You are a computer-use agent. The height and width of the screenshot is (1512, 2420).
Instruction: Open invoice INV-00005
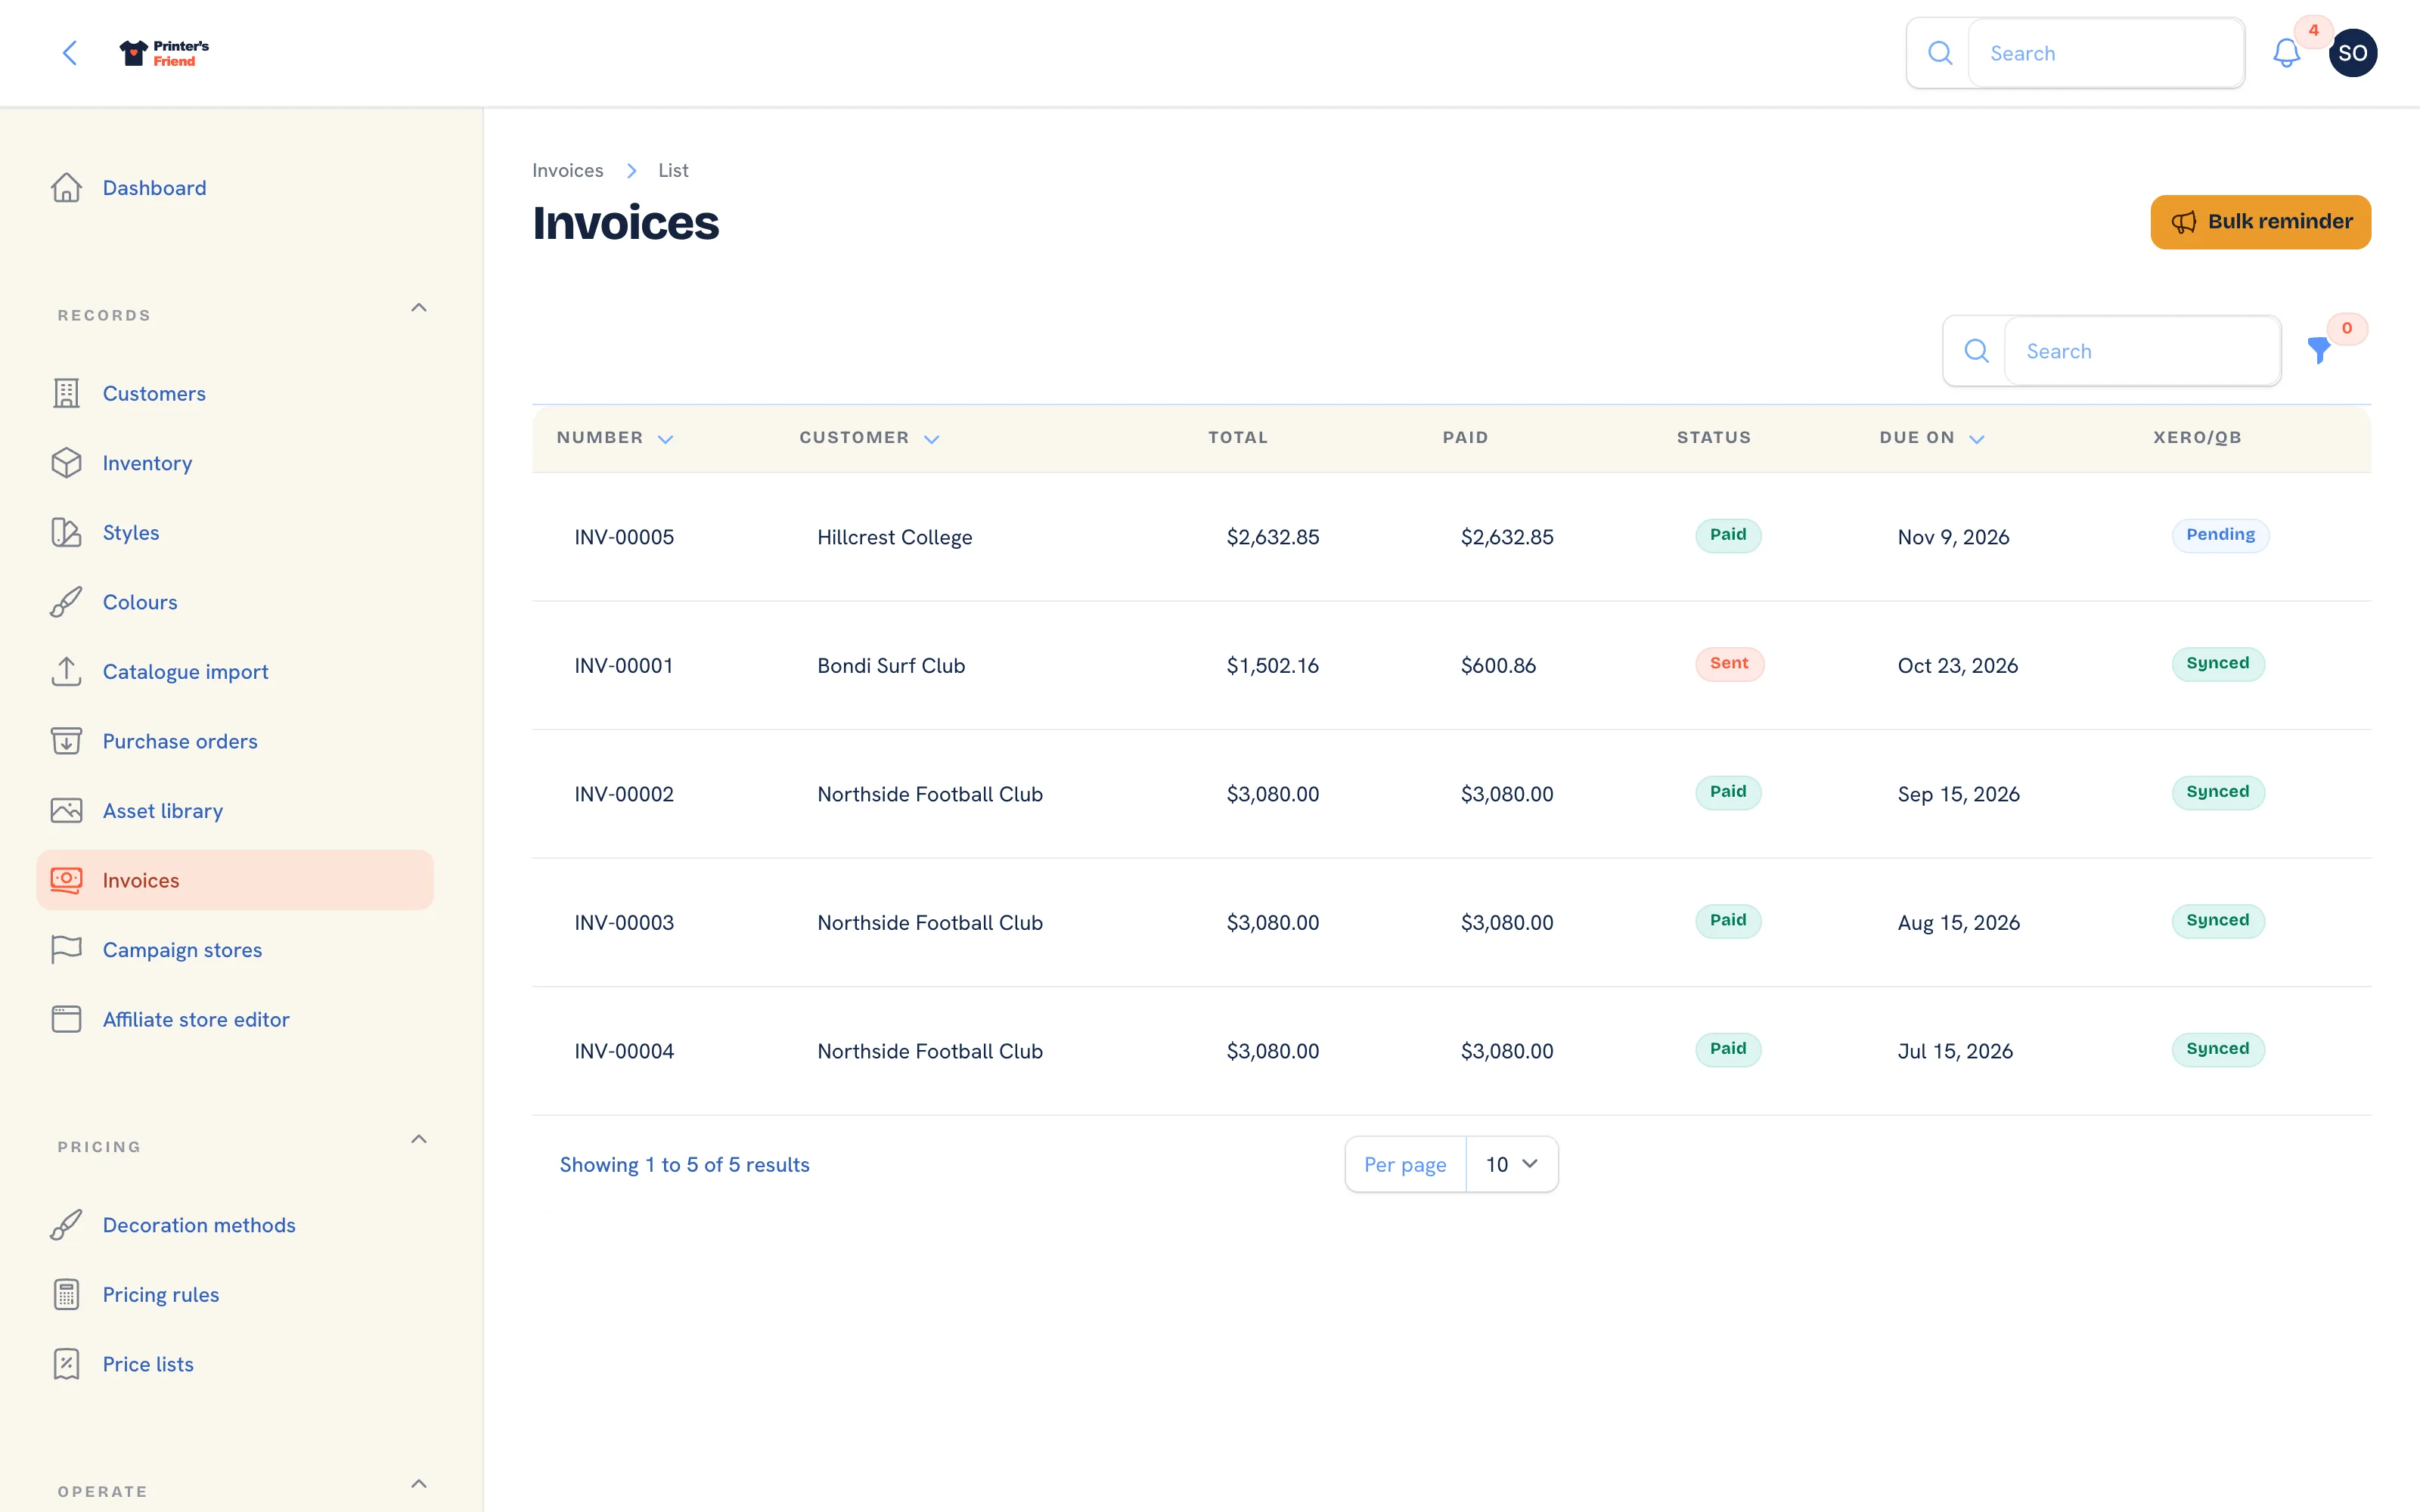624,537
